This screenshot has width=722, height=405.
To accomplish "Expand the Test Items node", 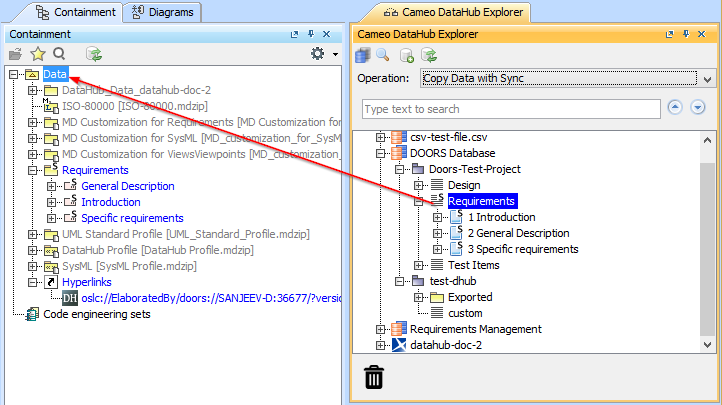I will pos(418,265).
